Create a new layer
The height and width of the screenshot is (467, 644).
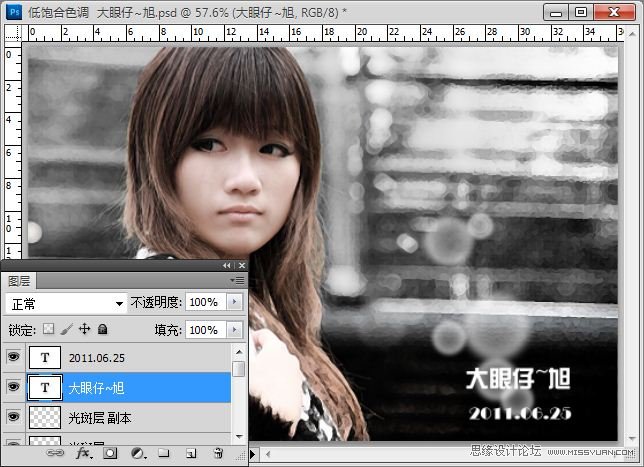pyautogui.click(x=191, y=453)
